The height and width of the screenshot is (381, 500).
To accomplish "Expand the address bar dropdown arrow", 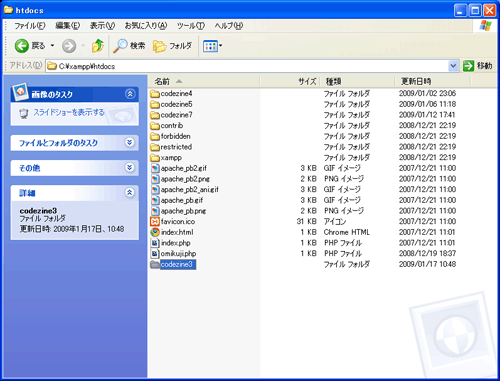I will pos(453,66).
